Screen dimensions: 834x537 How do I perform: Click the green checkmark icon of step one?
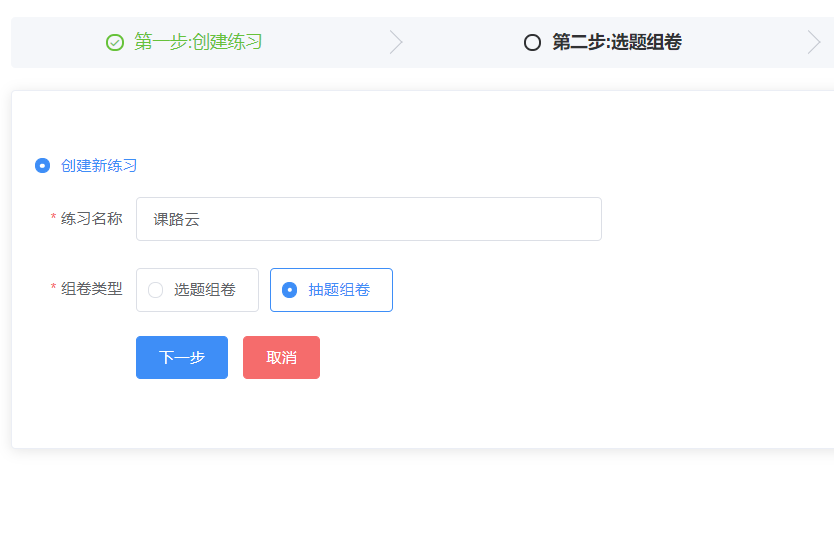(115, 43)
